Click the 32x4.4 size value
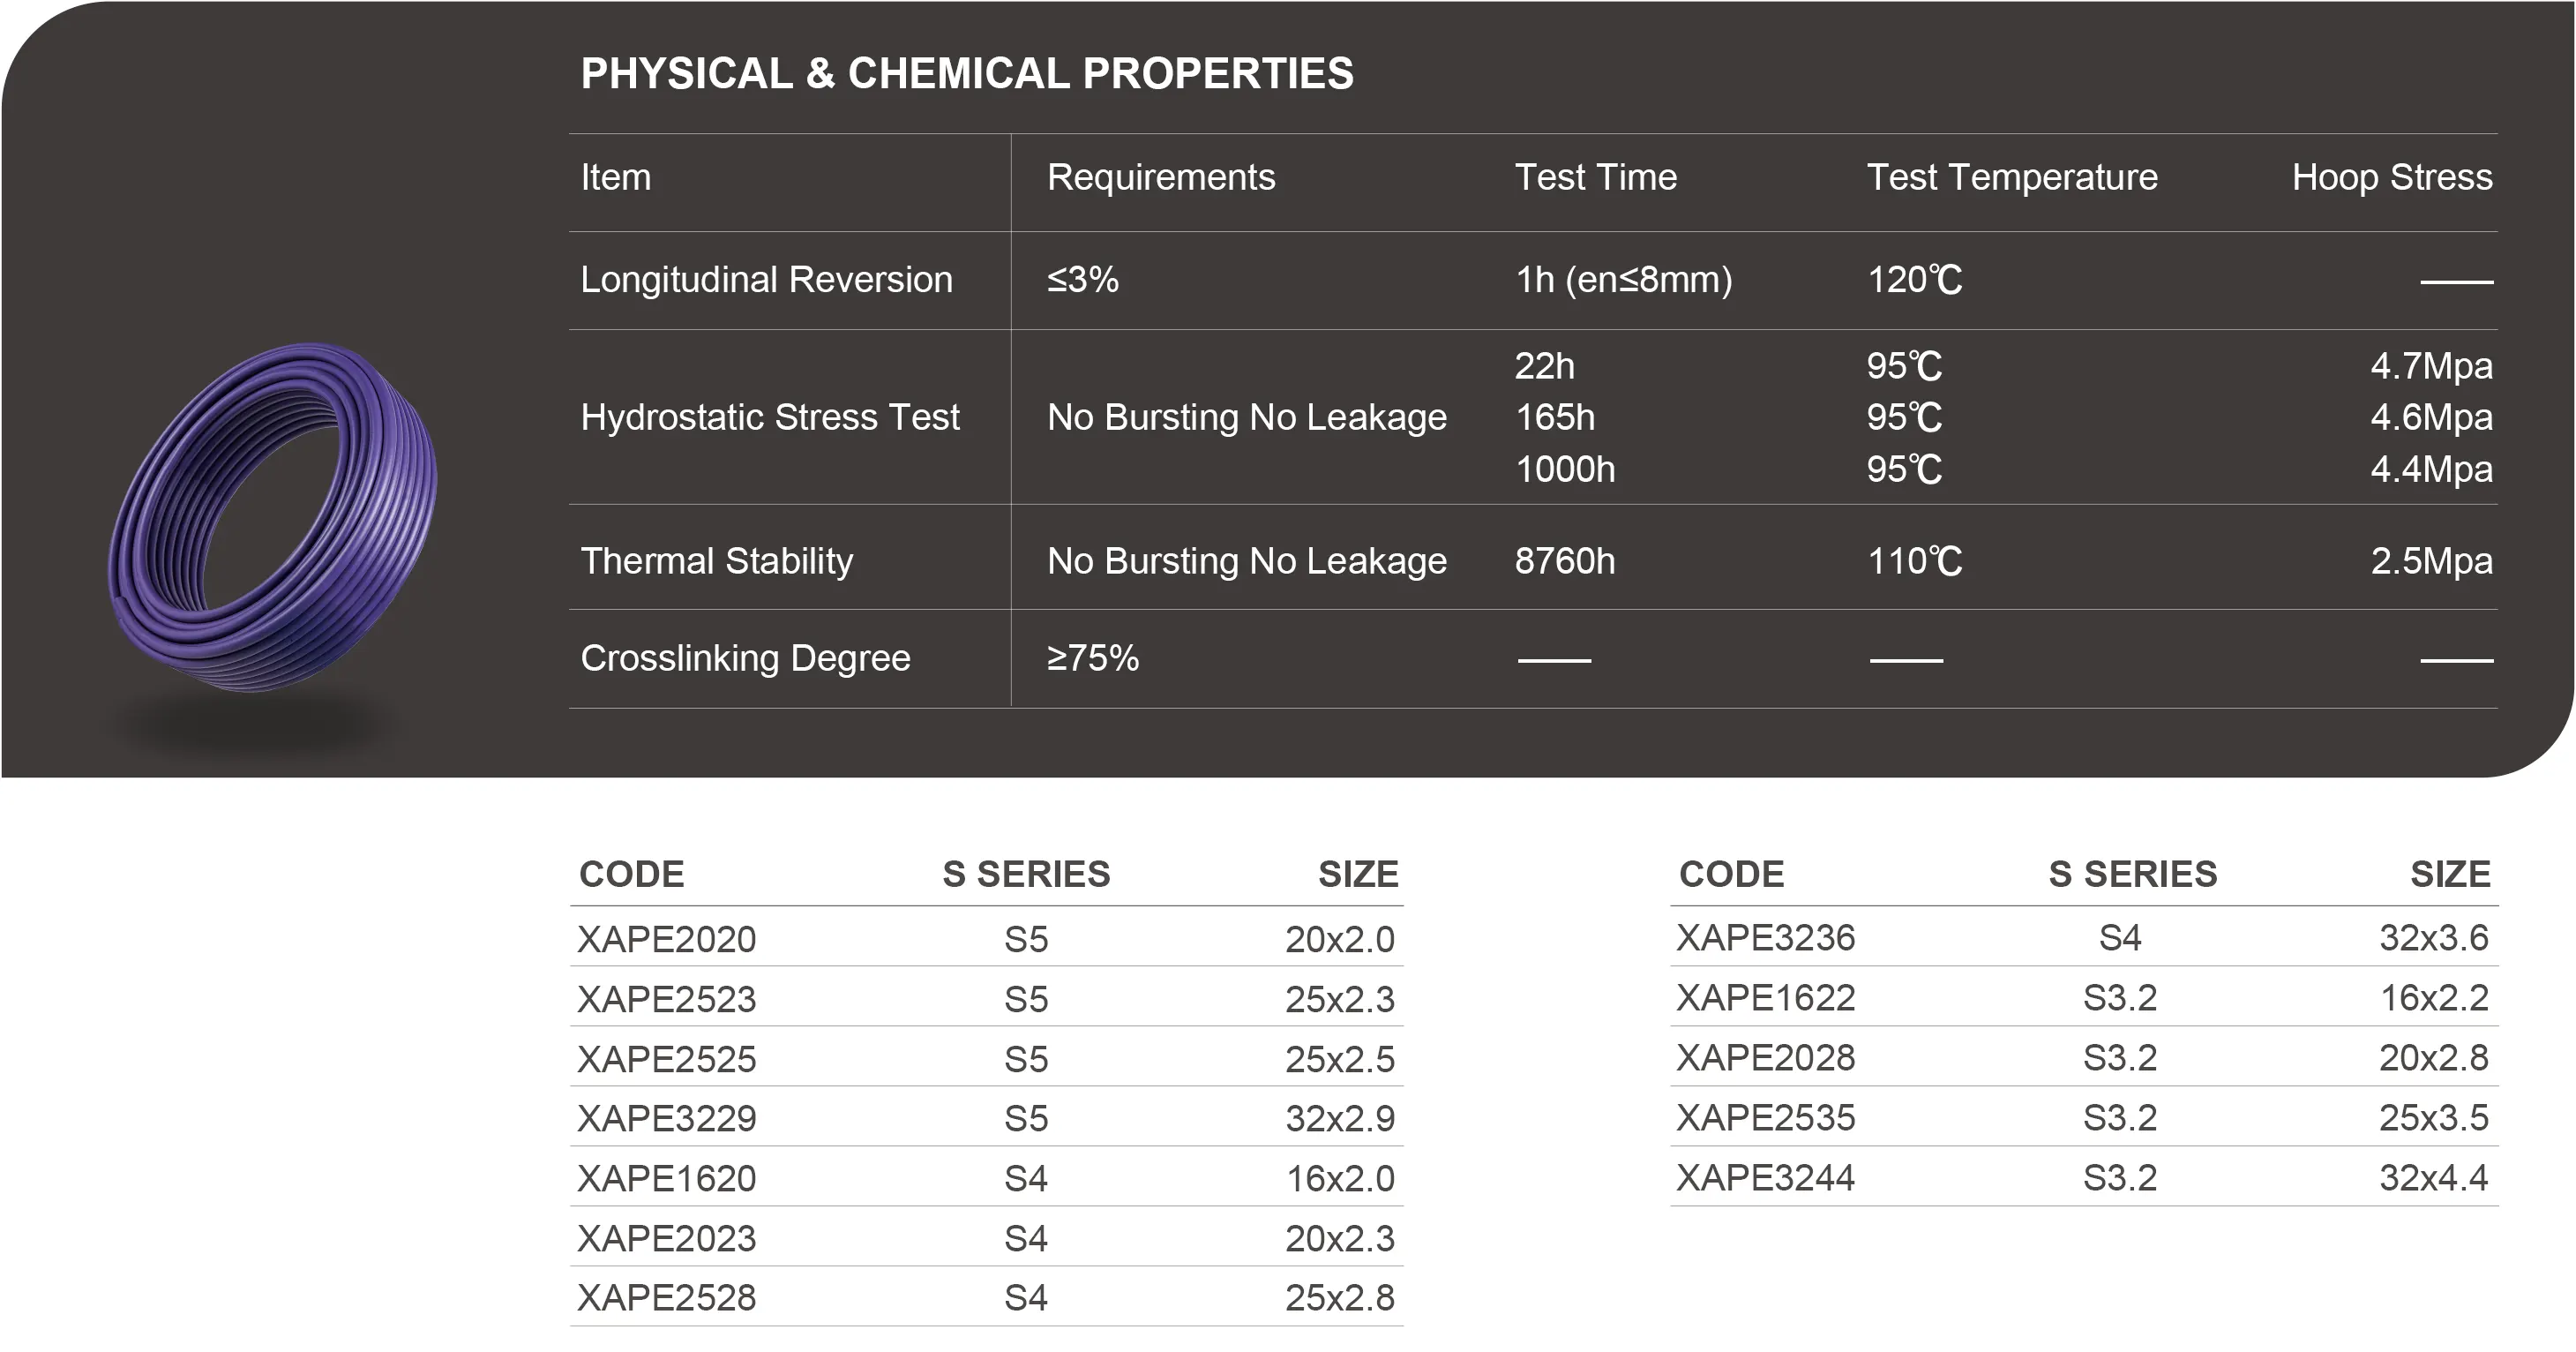The image size is (2576, 1352). click(x=2433, y=1178)
